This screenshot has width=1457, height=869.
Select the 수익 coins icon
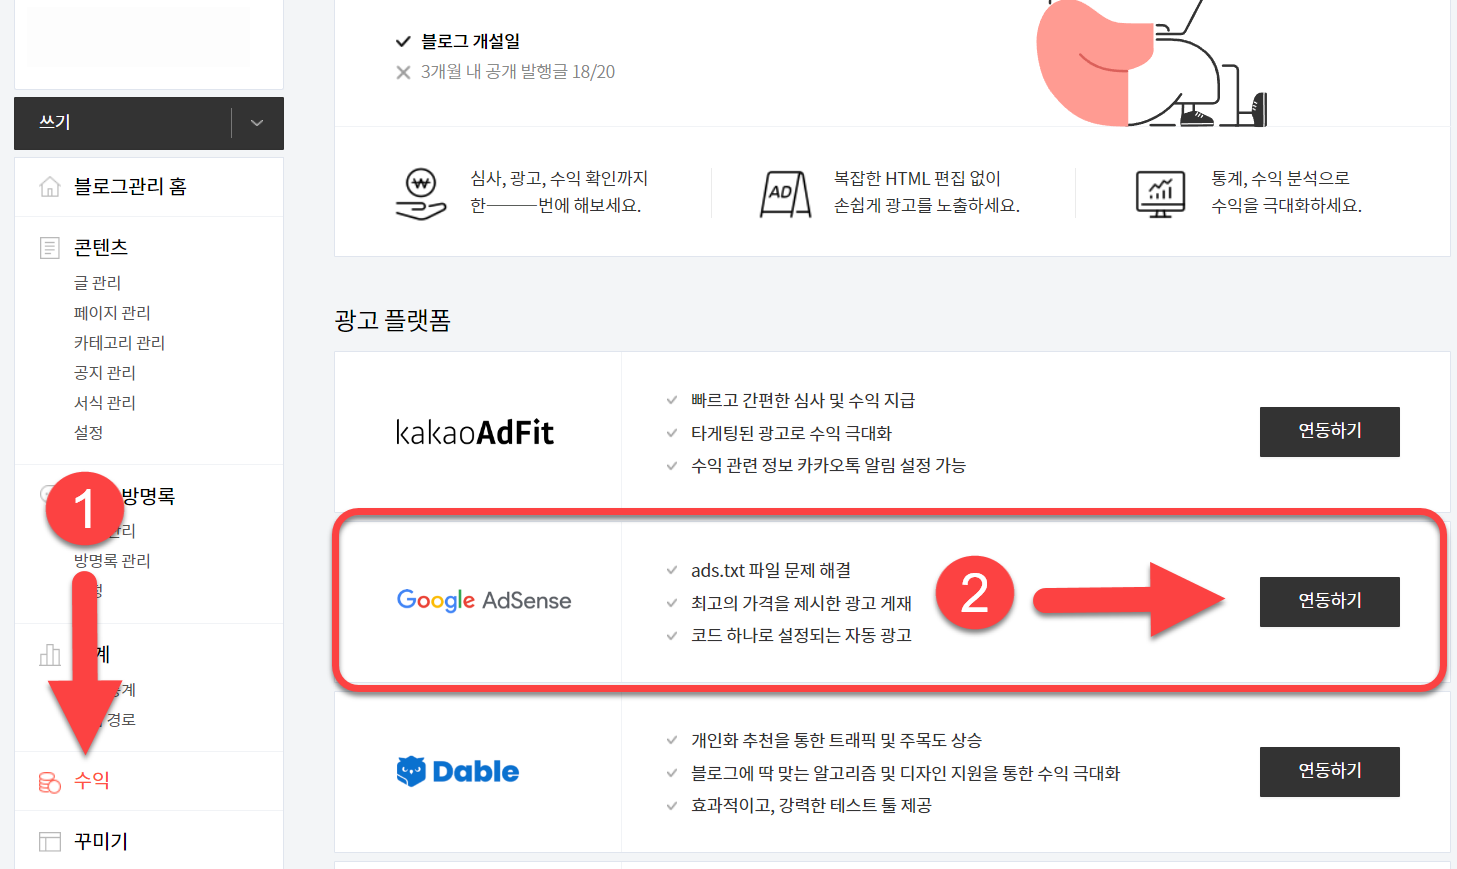pos(49,783)
